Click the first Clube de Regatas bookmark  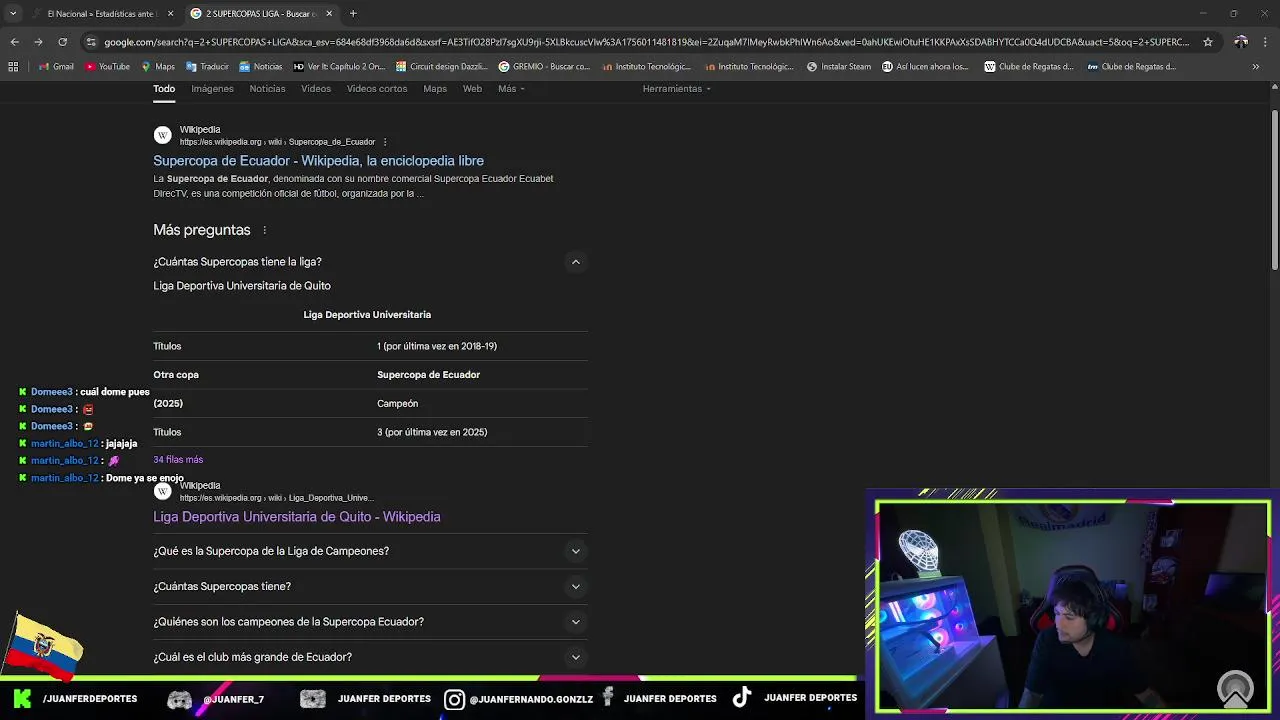[1029, 67]
